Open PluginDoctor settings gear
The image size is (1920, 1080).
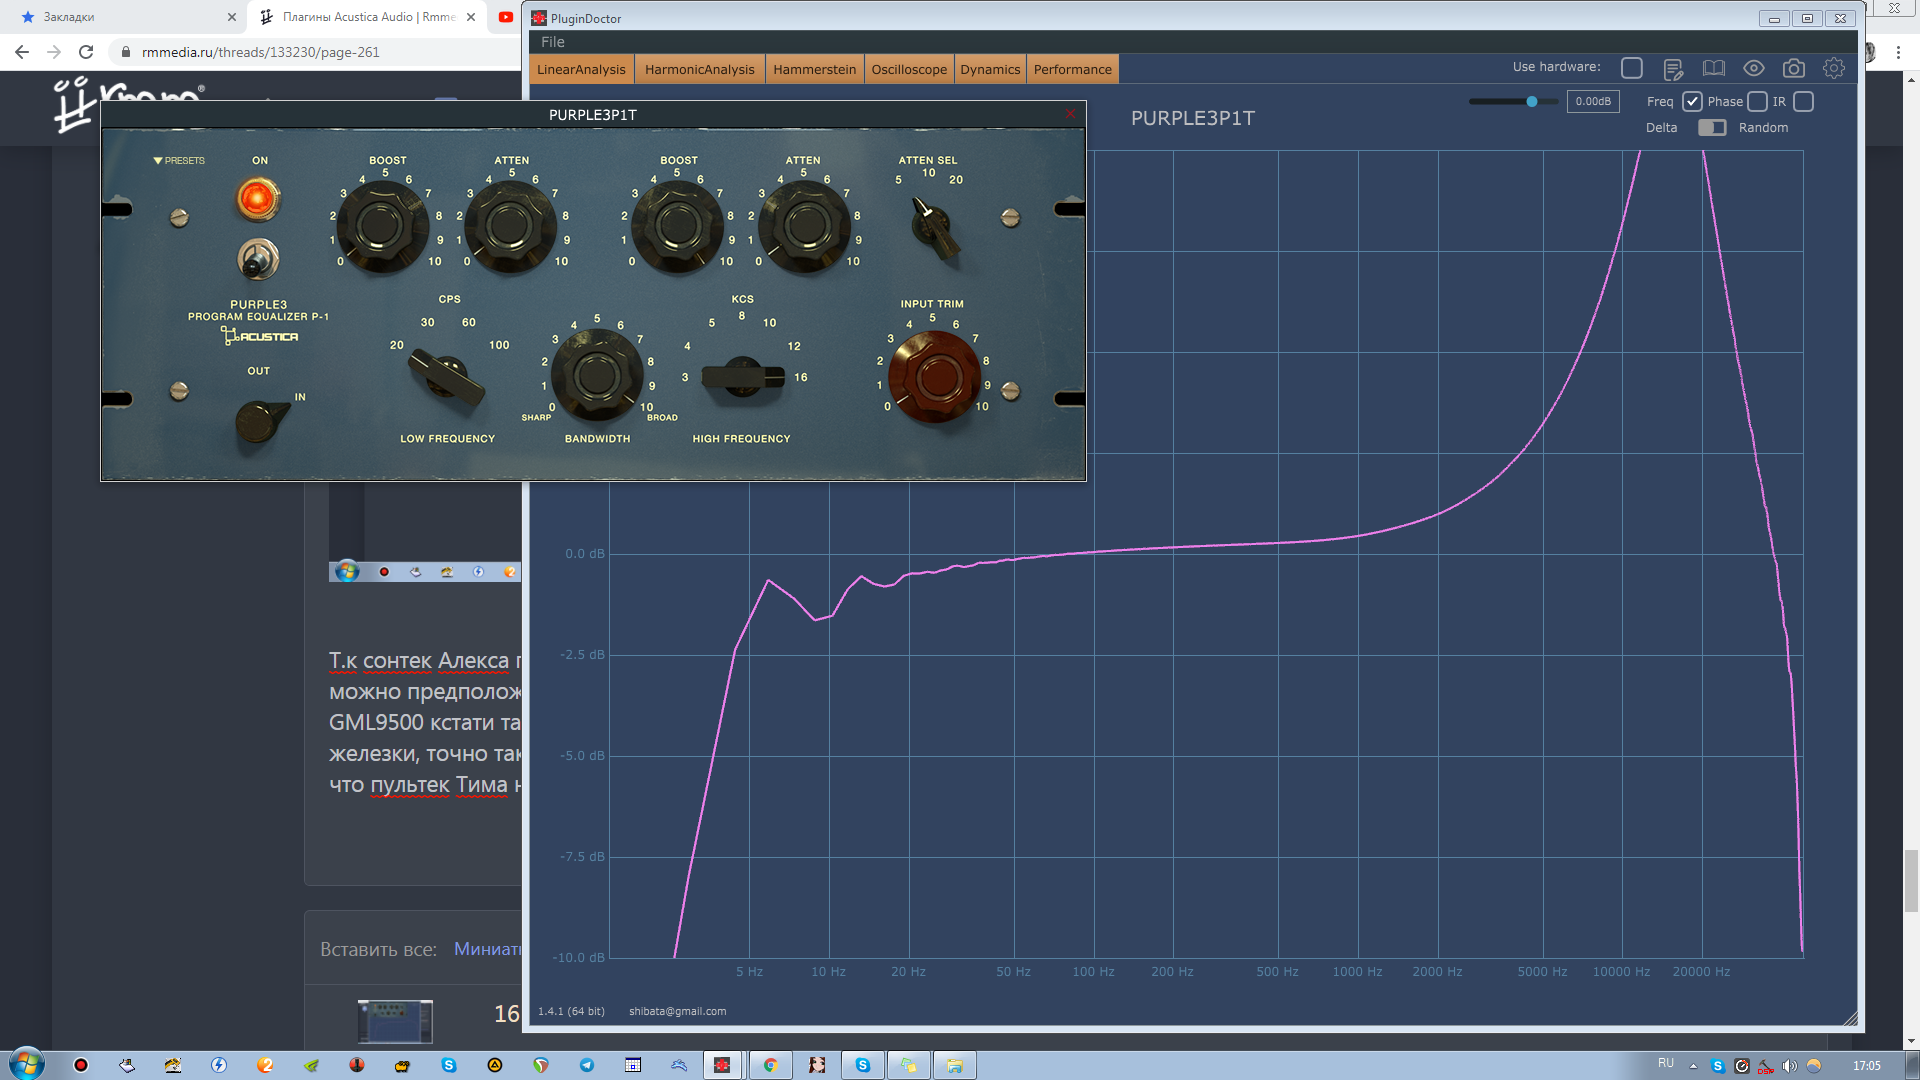click(x=1834, y=69)
